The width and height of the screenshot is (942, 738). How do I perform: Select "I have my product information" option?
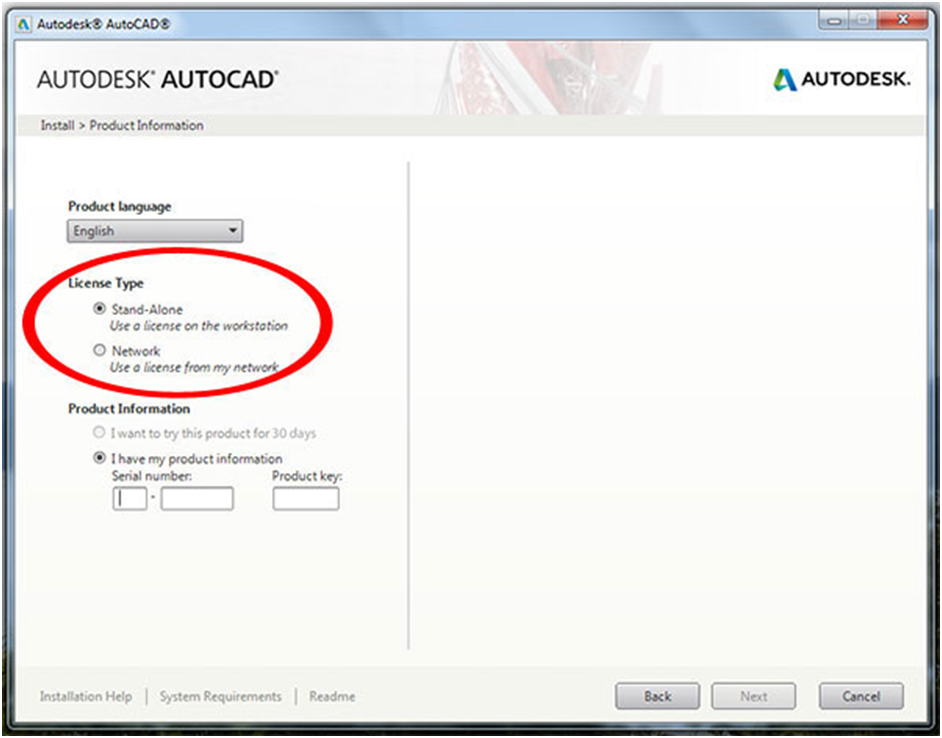99,458
